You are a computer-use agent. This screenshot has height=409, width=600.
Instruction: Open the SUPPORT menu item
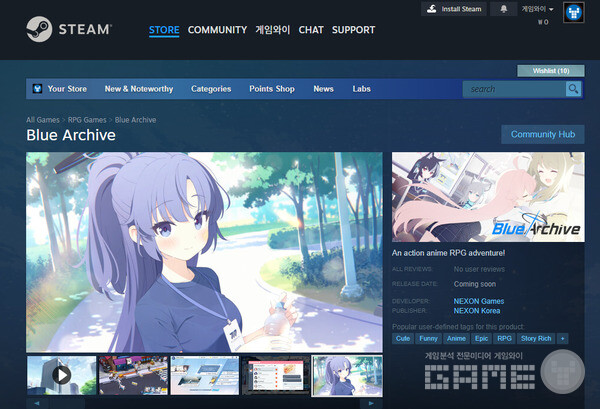pos(353,30)
